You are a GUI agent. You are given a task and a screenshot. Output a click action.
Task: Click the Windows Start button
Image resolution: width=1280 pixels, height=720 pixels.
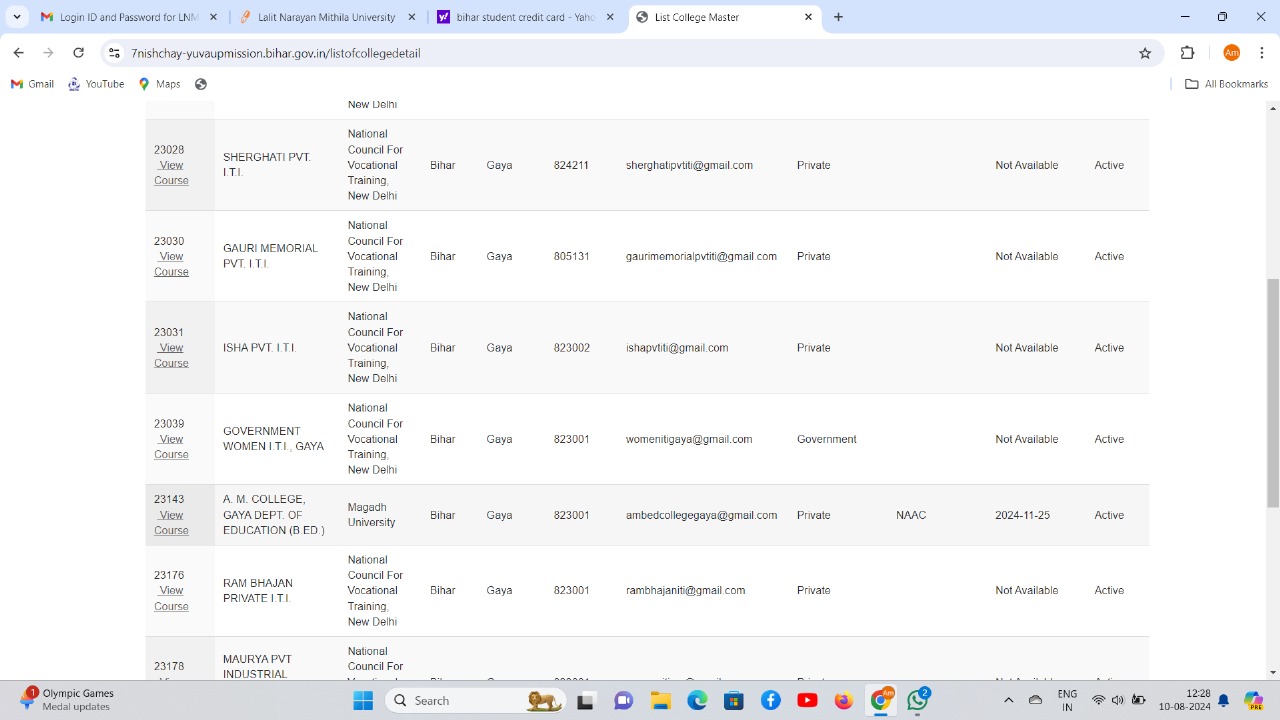click(363, 701)
